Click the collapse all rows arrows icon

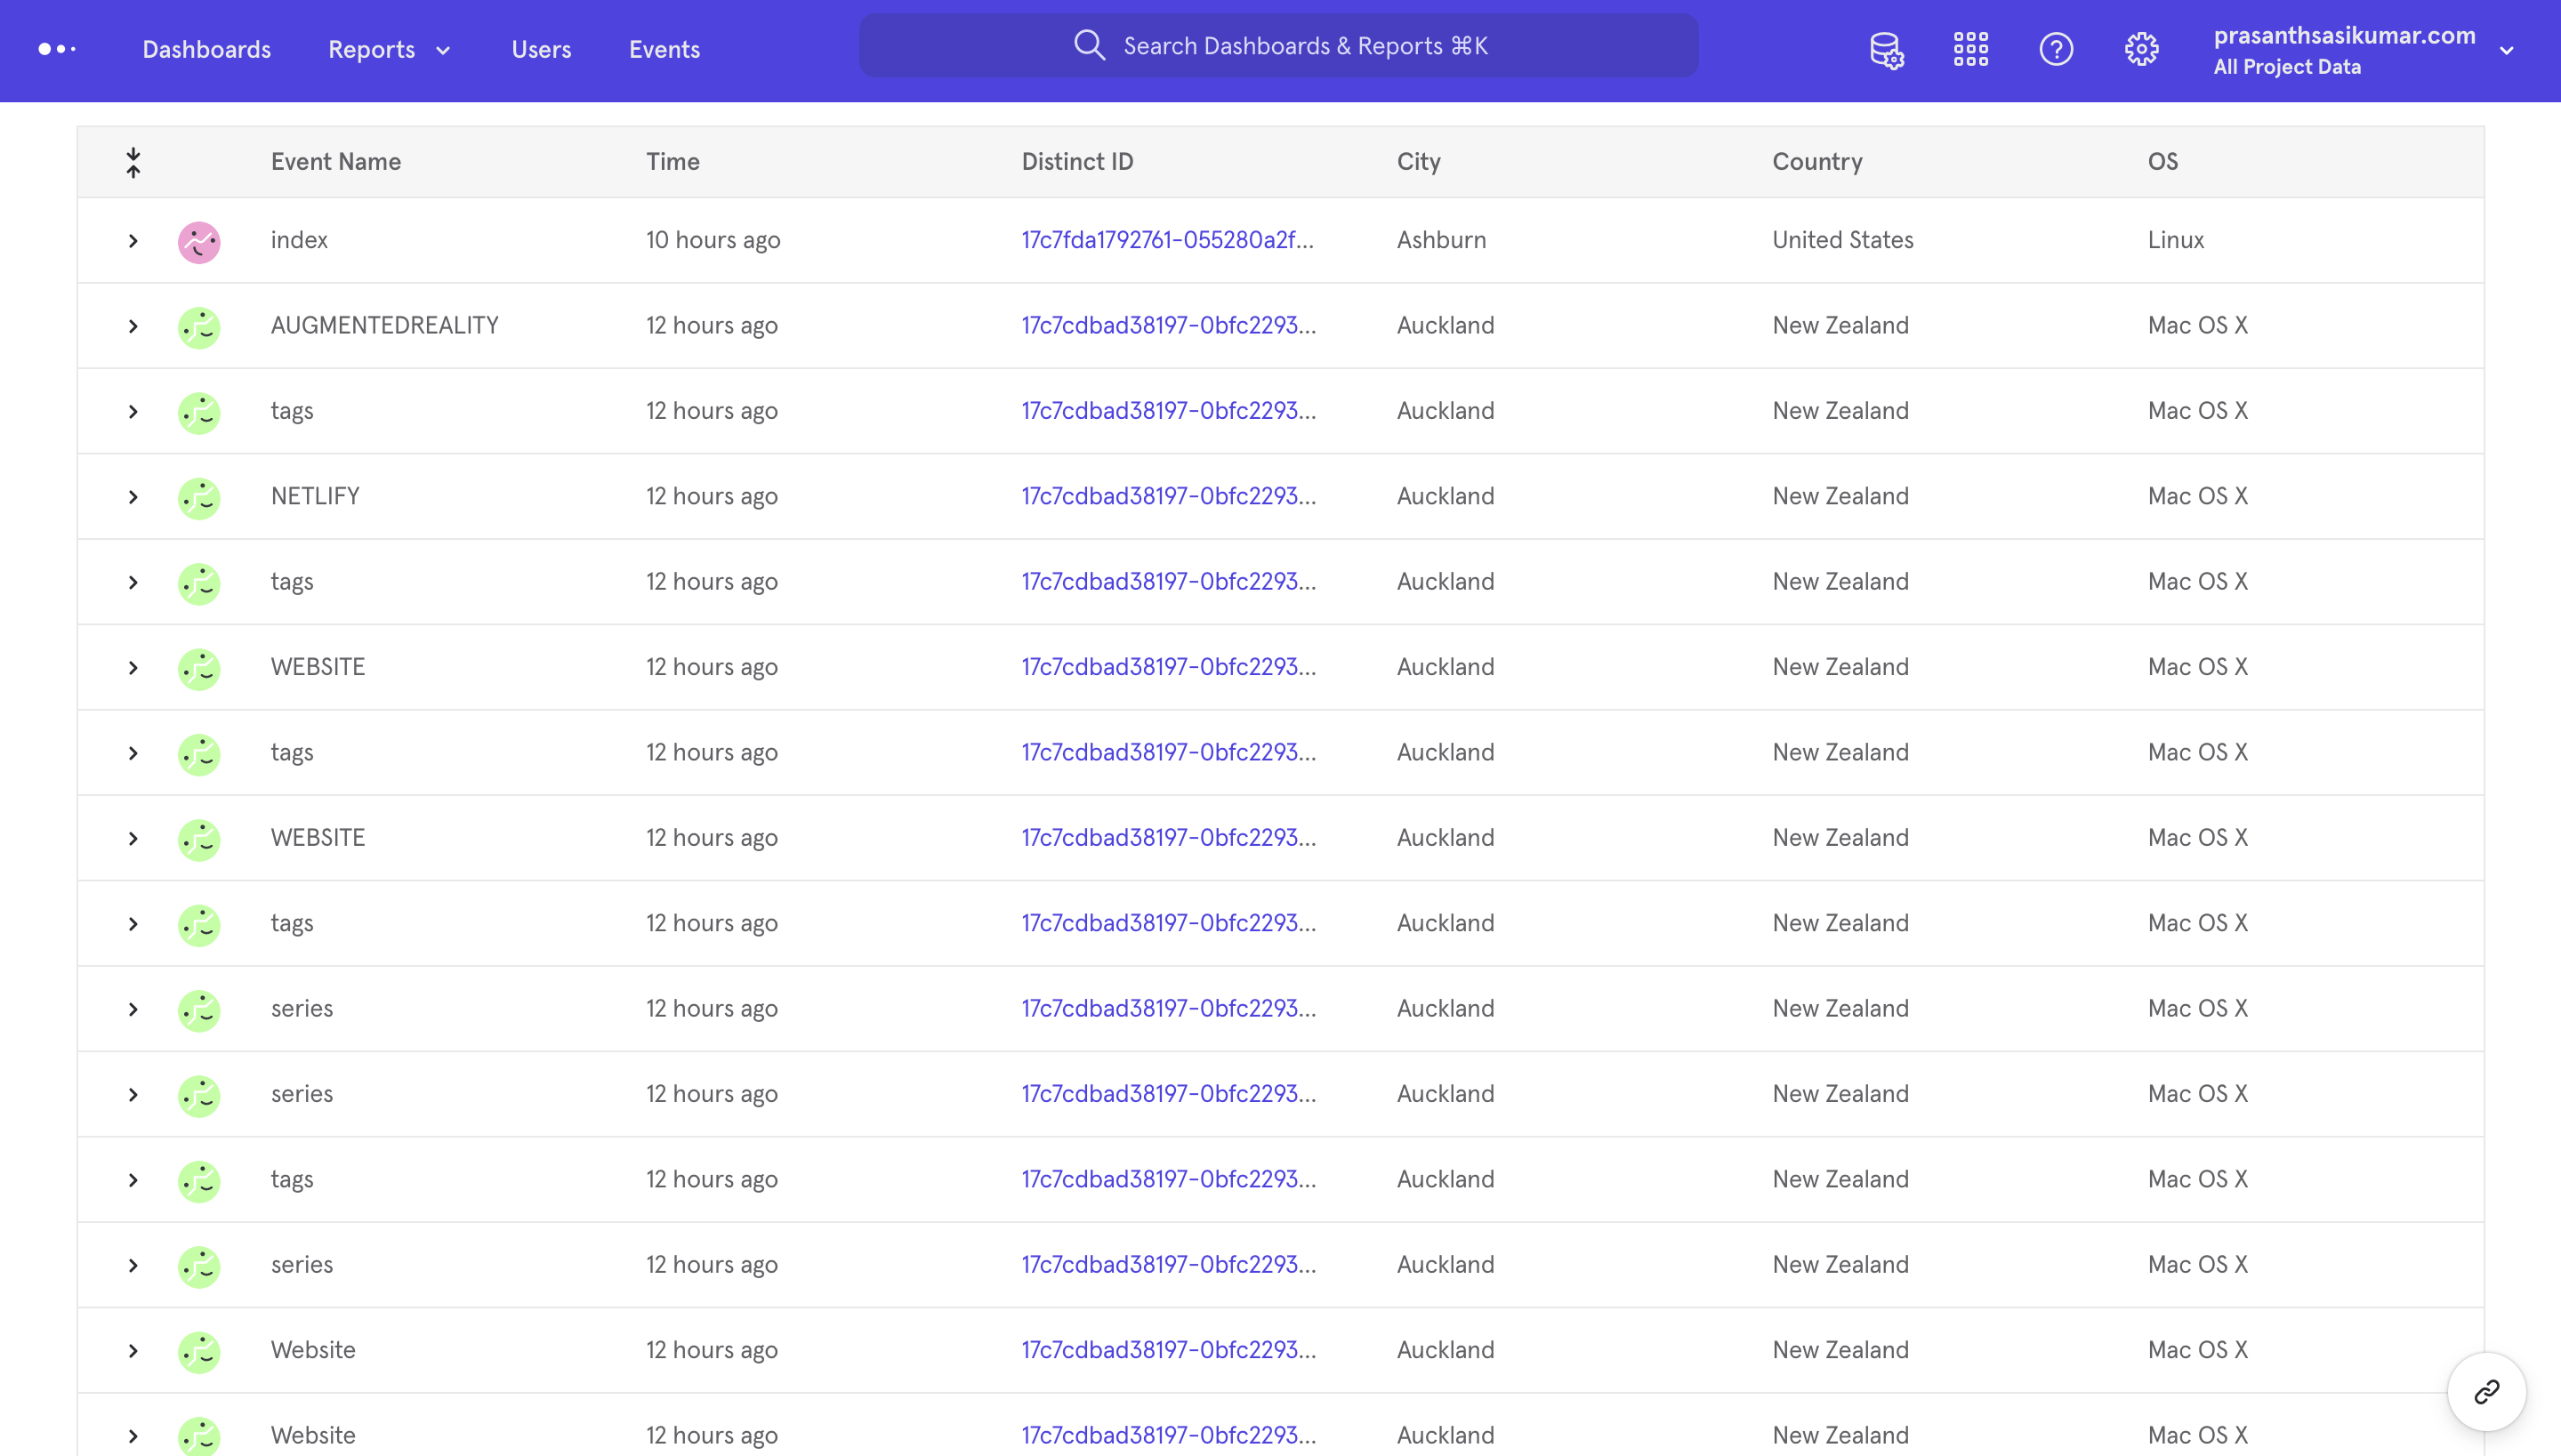(x=133, y=162)
